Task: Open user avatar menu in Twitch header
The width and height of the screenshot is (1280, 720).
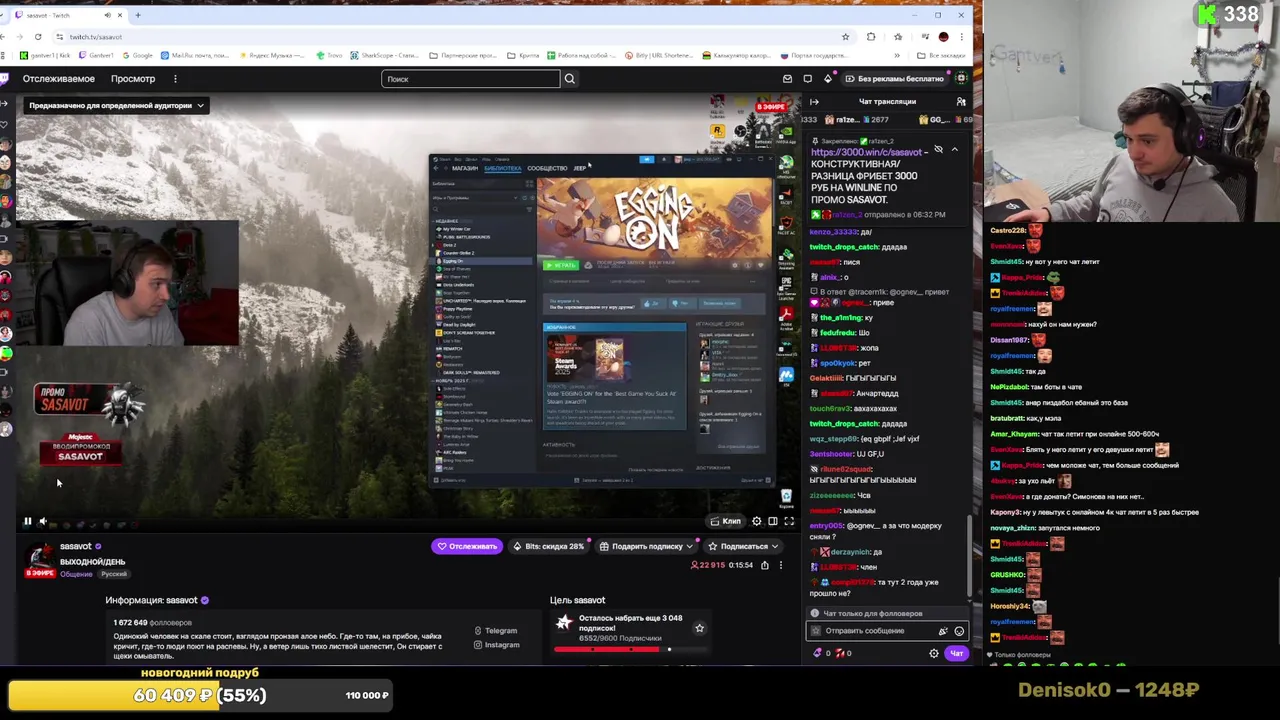Action: tap(962, 79)
